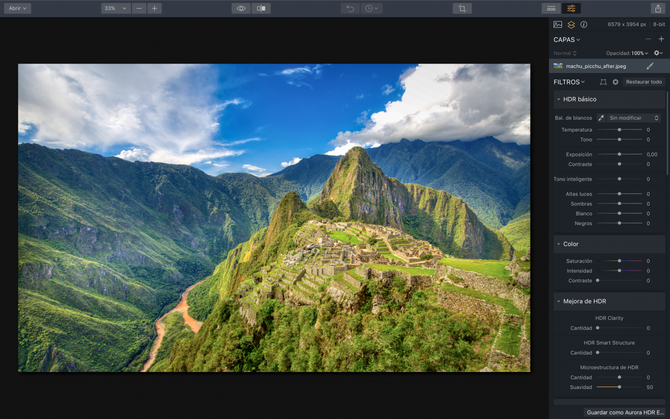Collapse the CAPAS section
Viewport: 670px width, 419px height.
[567, 39]
